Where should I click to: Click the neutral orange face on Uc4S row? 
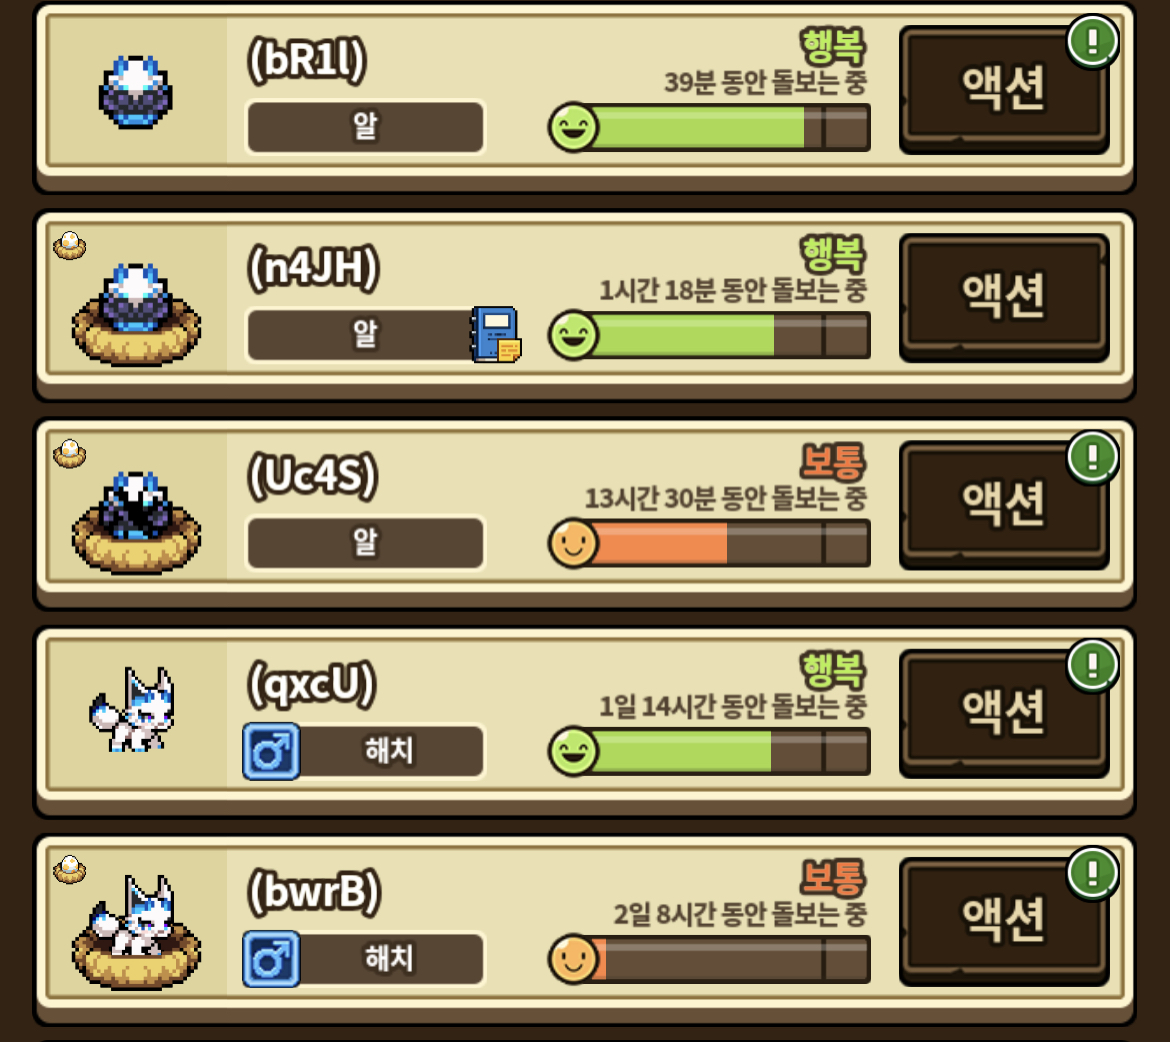573,543
